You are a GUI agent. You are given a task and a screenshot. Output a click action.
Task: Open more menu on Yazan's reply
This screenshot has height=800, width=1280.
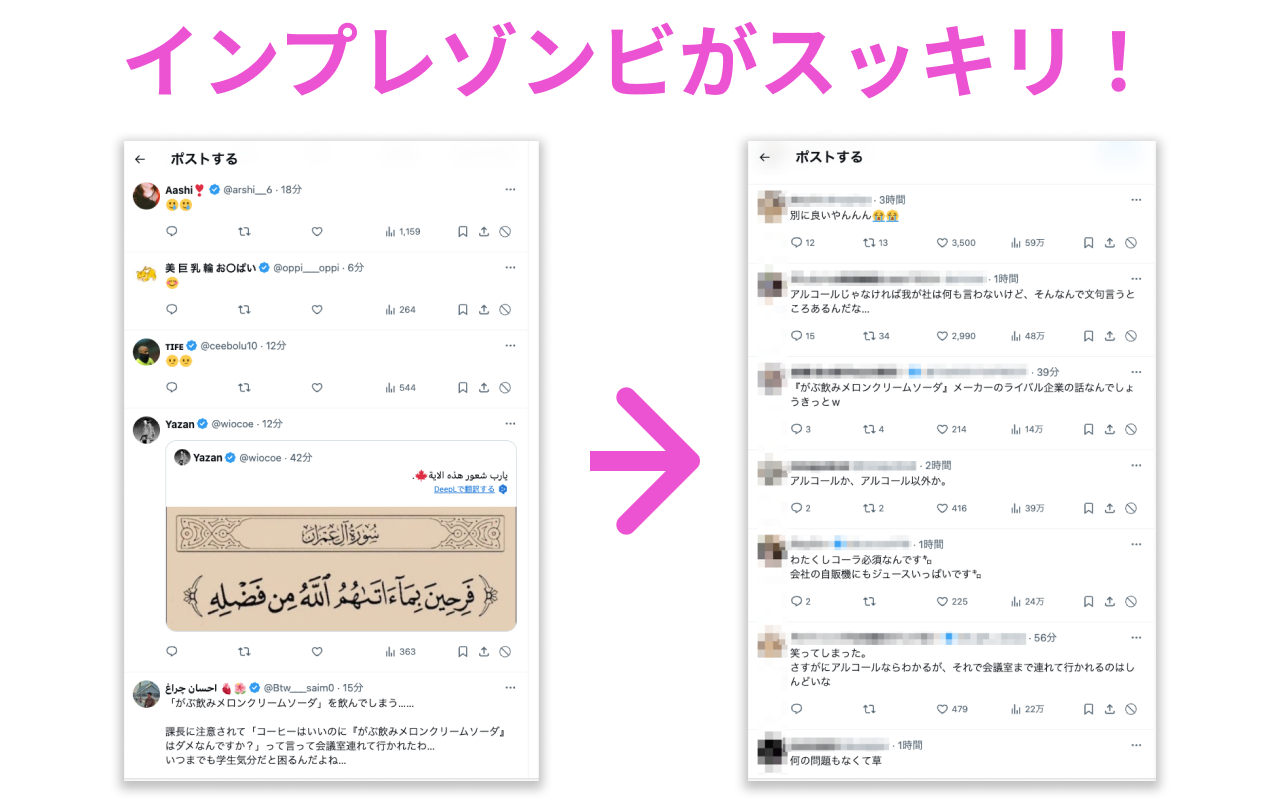(510, 423)
